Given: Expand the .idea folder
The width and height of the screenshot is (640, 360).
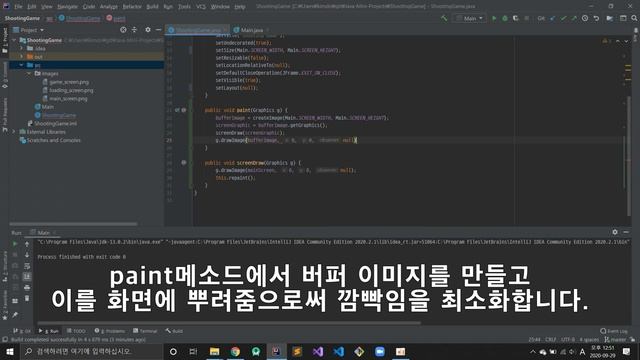Looking at the screenshot, I should (x=21, y=48).
